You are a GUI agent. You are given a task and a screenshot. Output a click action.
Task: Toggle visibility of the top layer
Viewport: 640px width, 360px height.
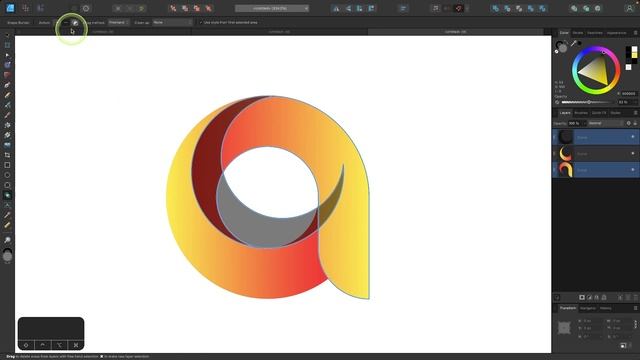click(633, 137)
